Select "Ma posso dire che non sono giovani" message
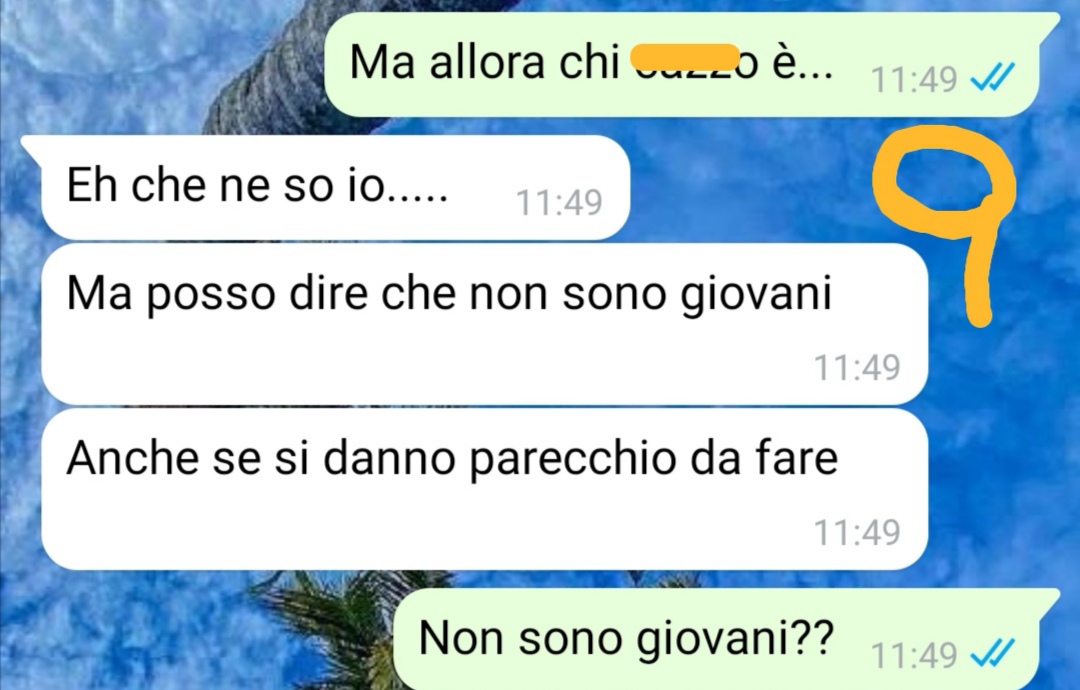Screen dimensions: 1080x690 [x=484, y=324]
